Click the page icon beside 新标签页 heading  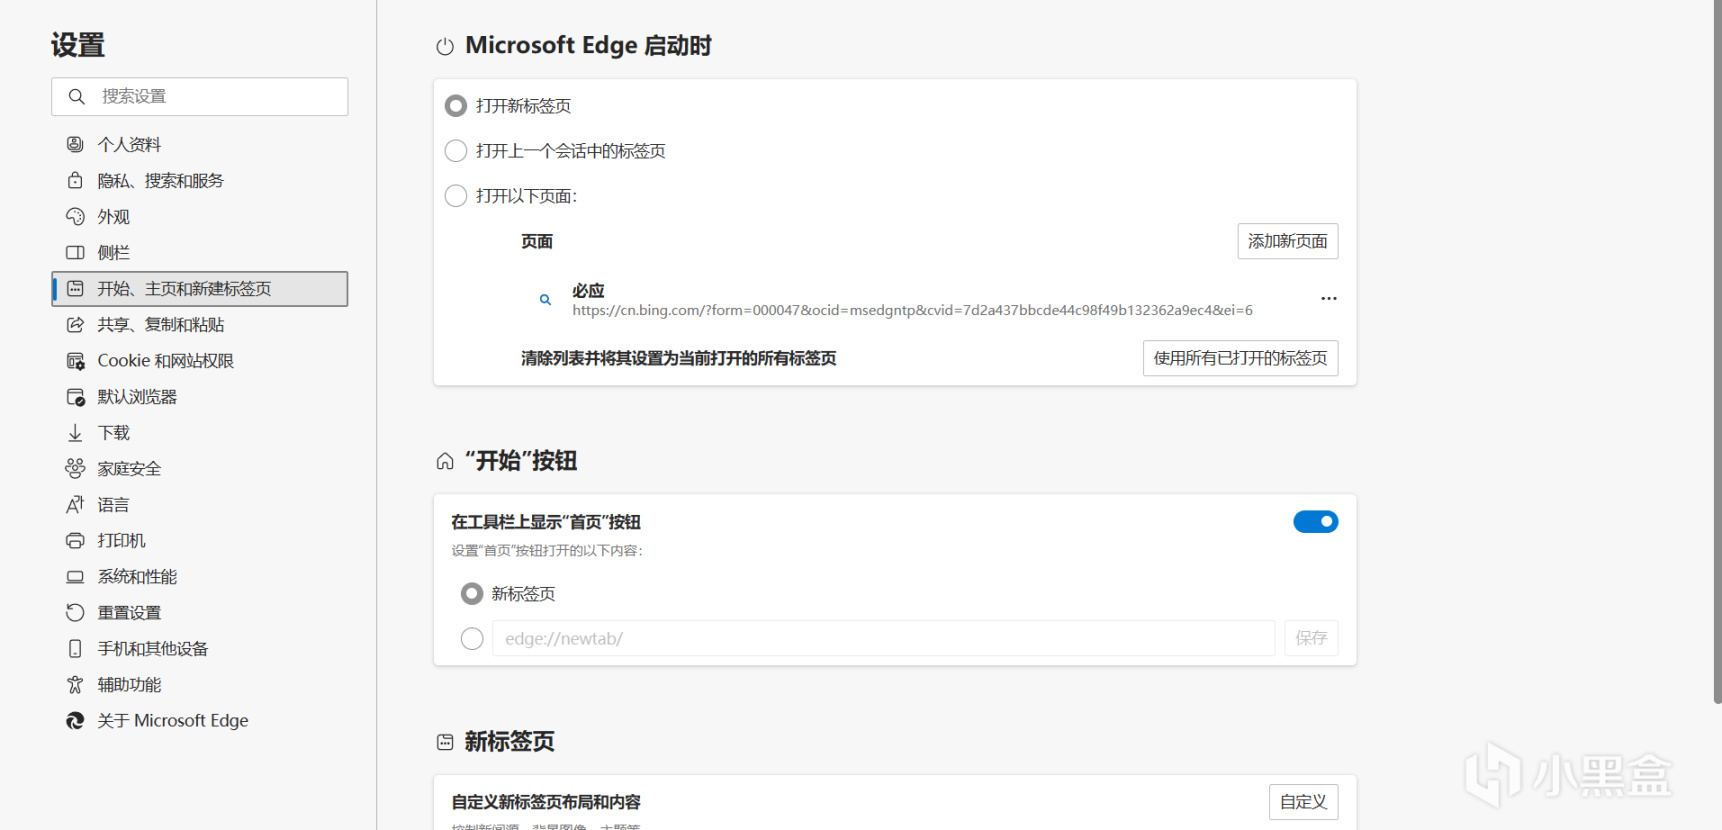tap(445, 742)
